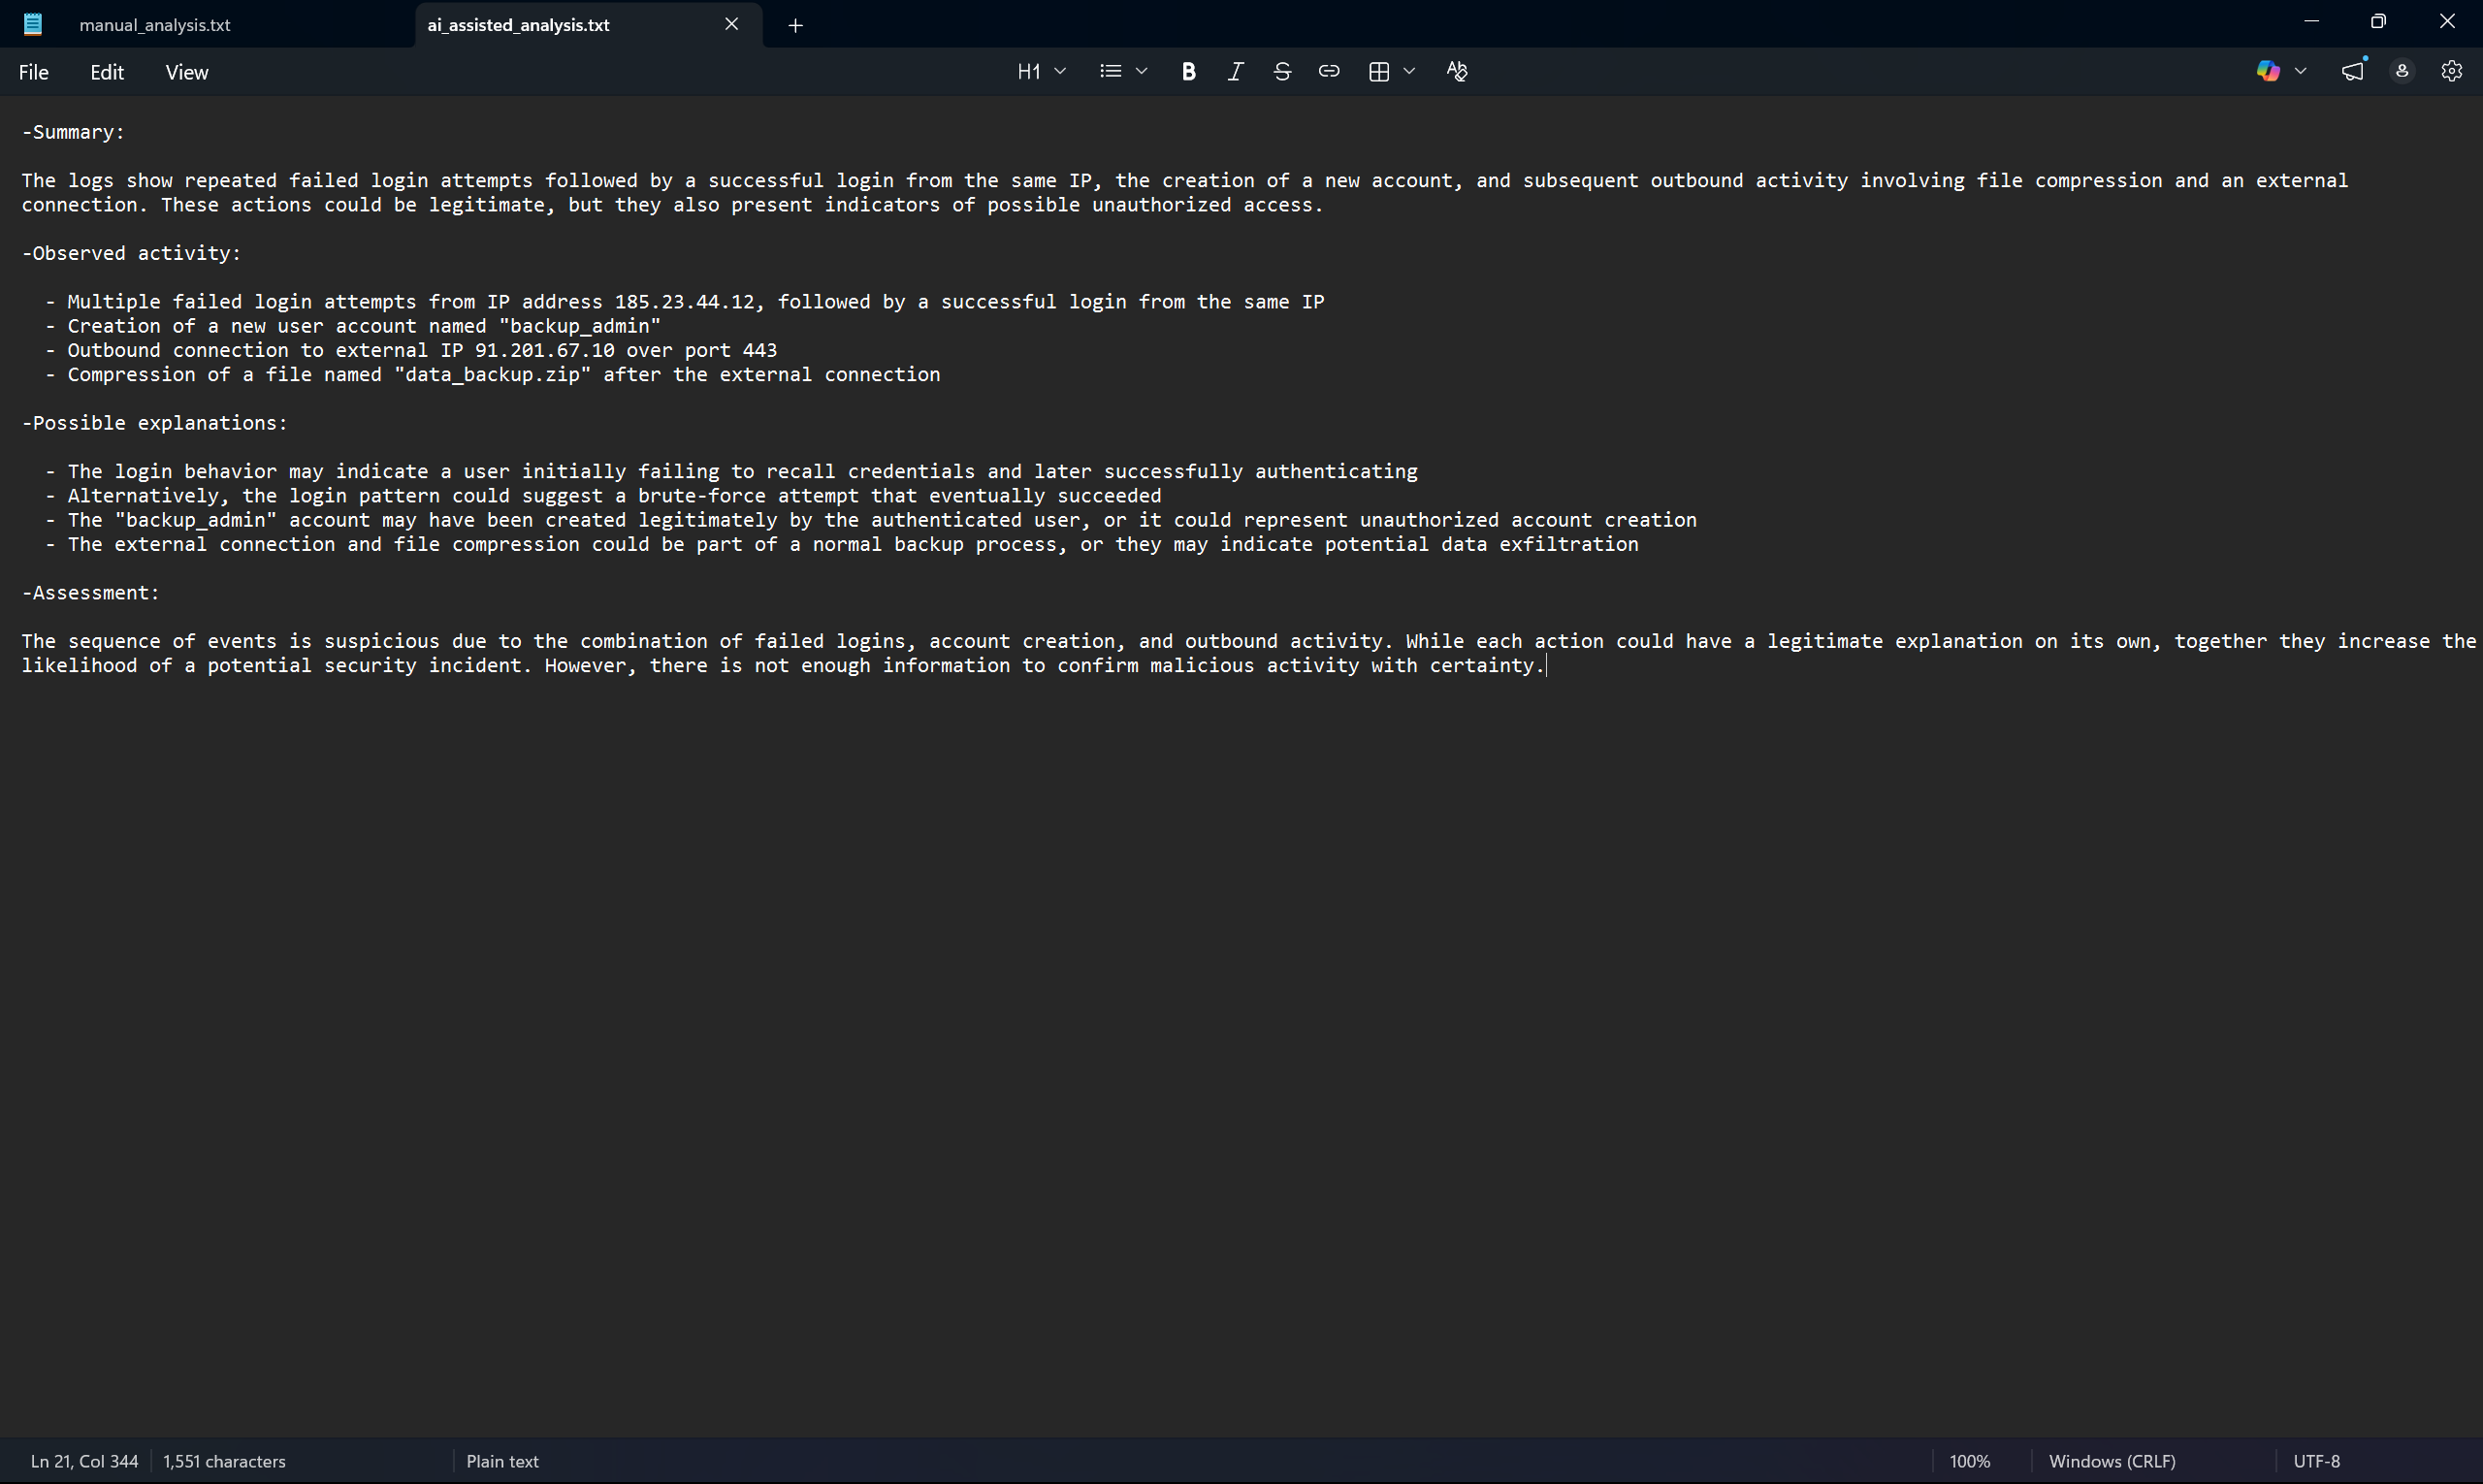Image resolution: width=2483 pixels, height=1484 pixels.
Task: Click the insert link icon
Action: (1328, 71)
